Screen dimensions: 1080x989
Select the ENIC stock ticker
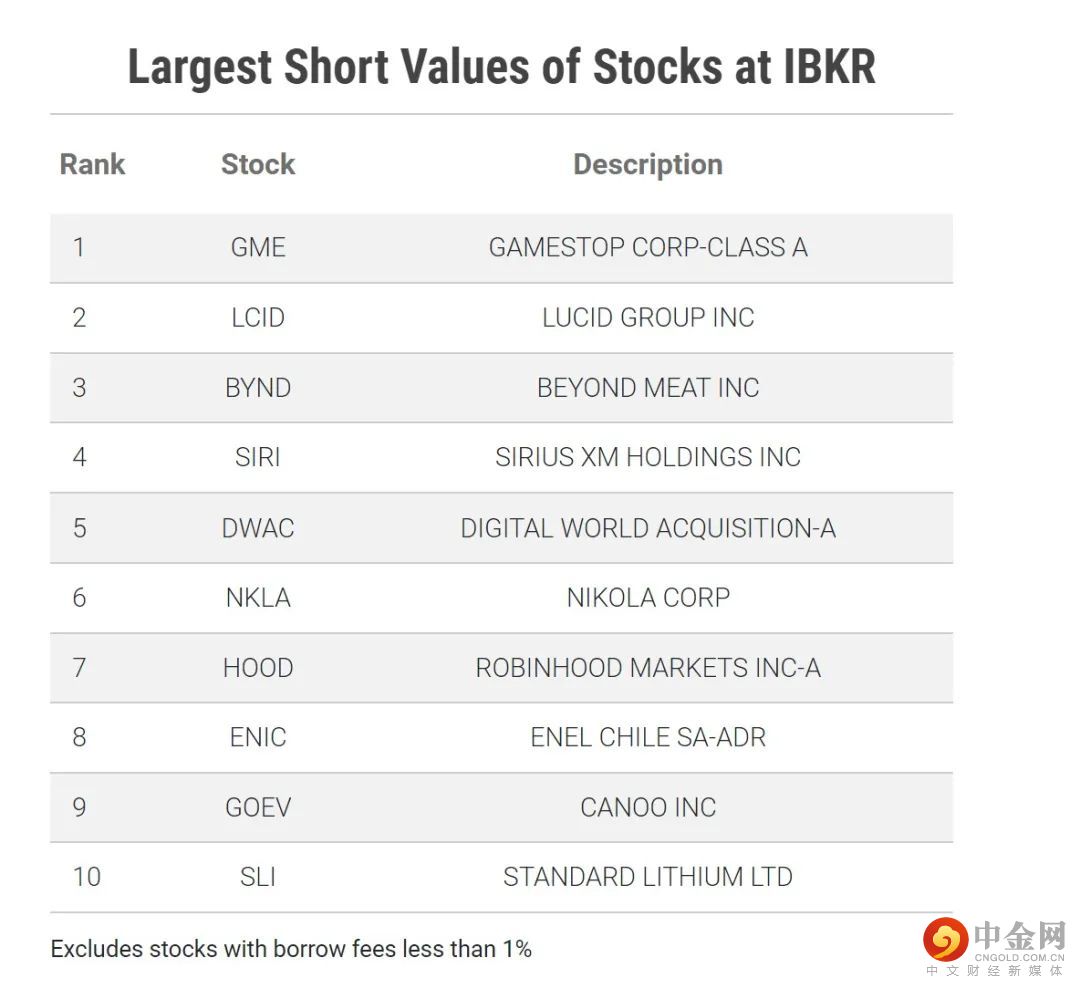point(258,738)
